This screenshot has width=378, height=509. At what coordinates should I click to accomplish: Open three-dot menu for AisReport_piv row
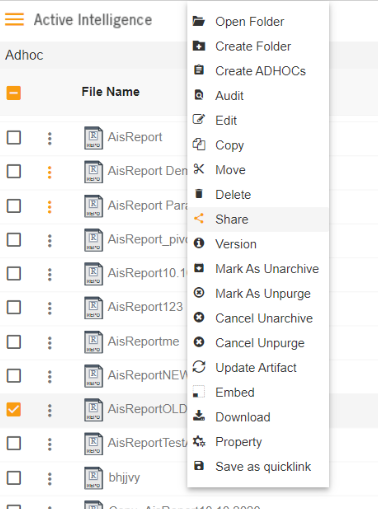point(50,241)
